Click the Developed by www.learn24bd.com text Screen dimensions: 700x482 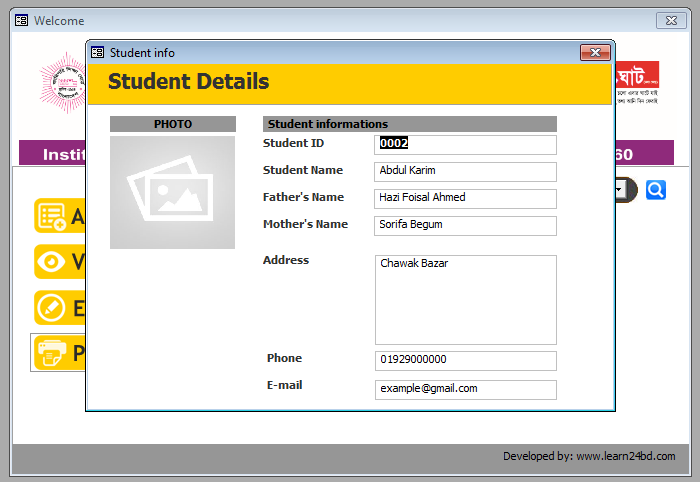[x=589, y=456]
